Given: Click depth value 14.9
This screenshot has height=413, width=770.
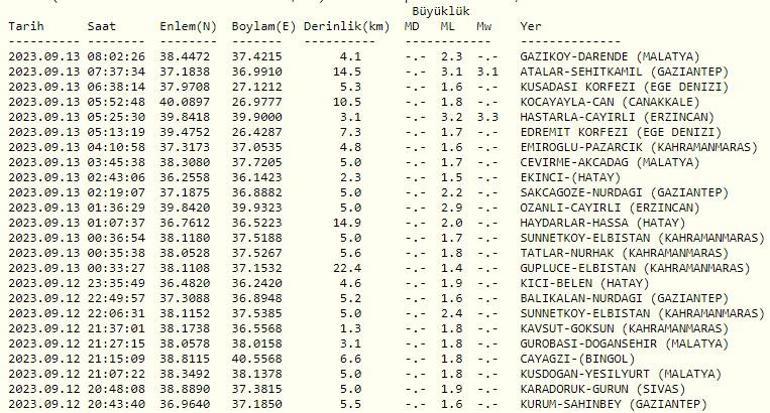Looking at the screenshot, I should pos(347,223).
